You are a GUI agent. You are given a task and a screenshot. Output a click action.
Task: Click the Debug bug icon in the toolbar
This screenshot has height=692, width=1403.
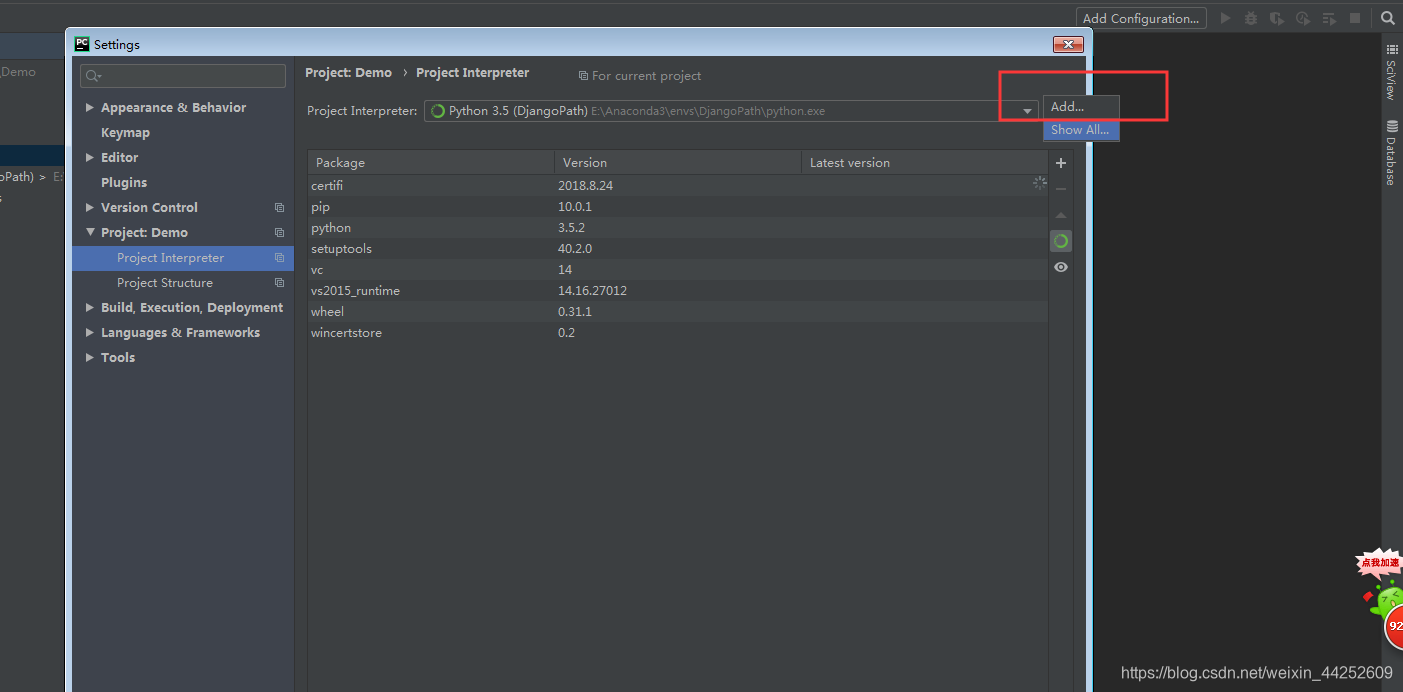pyautogui.click(x=1251, y=18)
